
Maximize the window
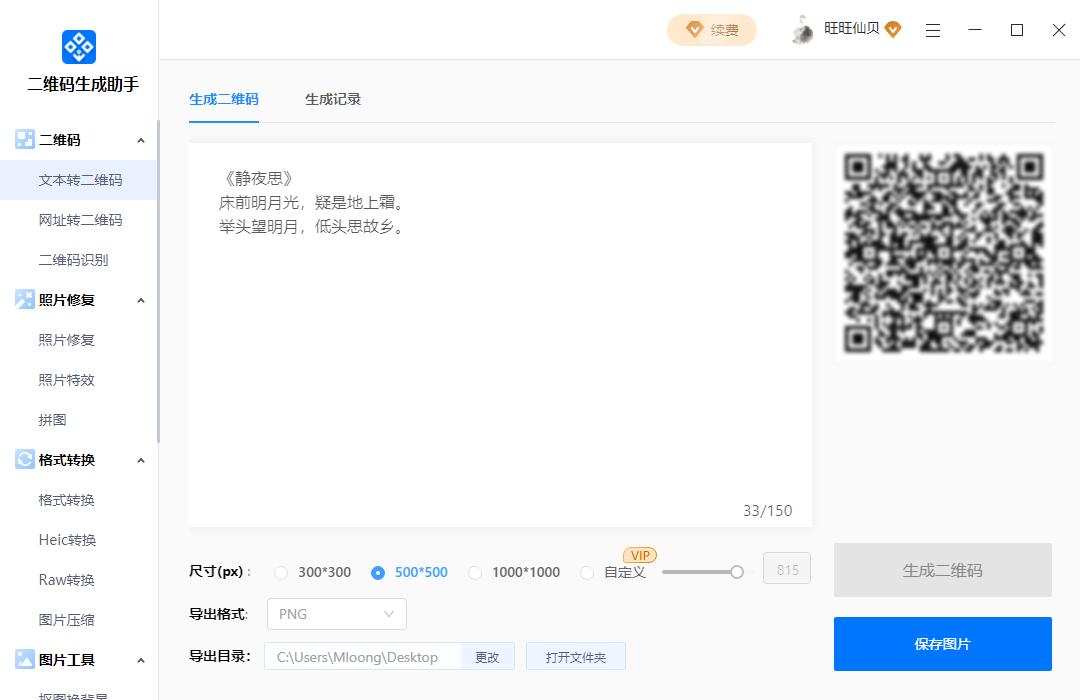(1017, 30)
